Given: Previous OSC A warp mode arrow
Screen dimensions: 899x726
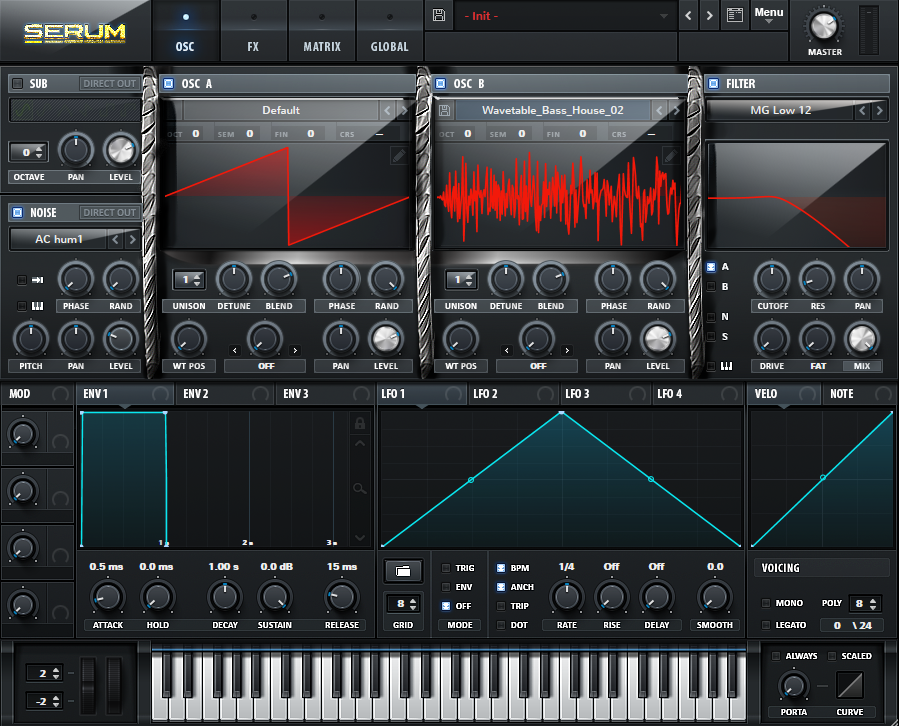Looking at the screenshot, I should 234,350.
